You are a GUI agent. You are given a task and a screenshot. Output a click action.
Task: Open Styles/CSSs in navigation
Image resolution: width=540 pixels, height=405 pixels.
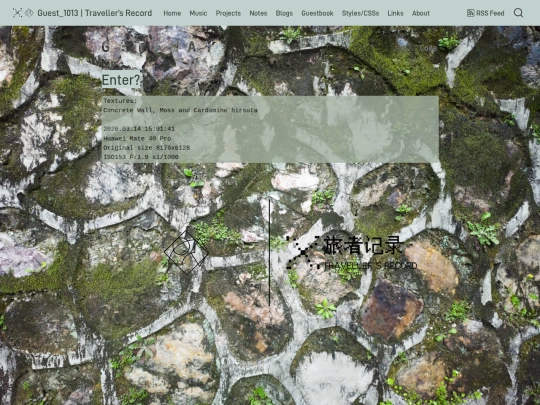(360, 13)
